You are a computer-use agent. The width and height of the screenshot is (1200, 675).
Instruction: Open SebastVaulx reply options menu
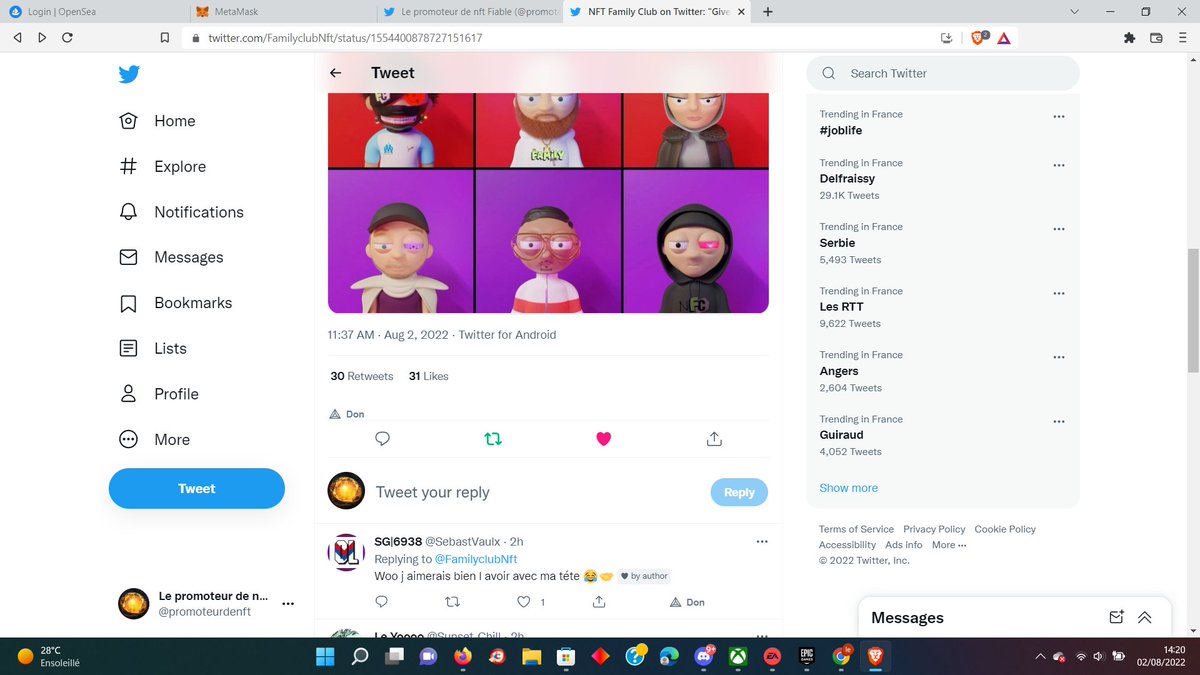(762, 542)
